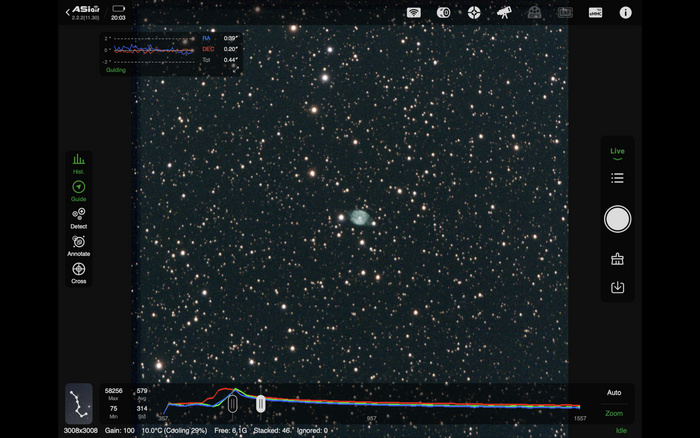Click the central teal nebula in preview
This screenshot has height=438, width=700.
360,218
